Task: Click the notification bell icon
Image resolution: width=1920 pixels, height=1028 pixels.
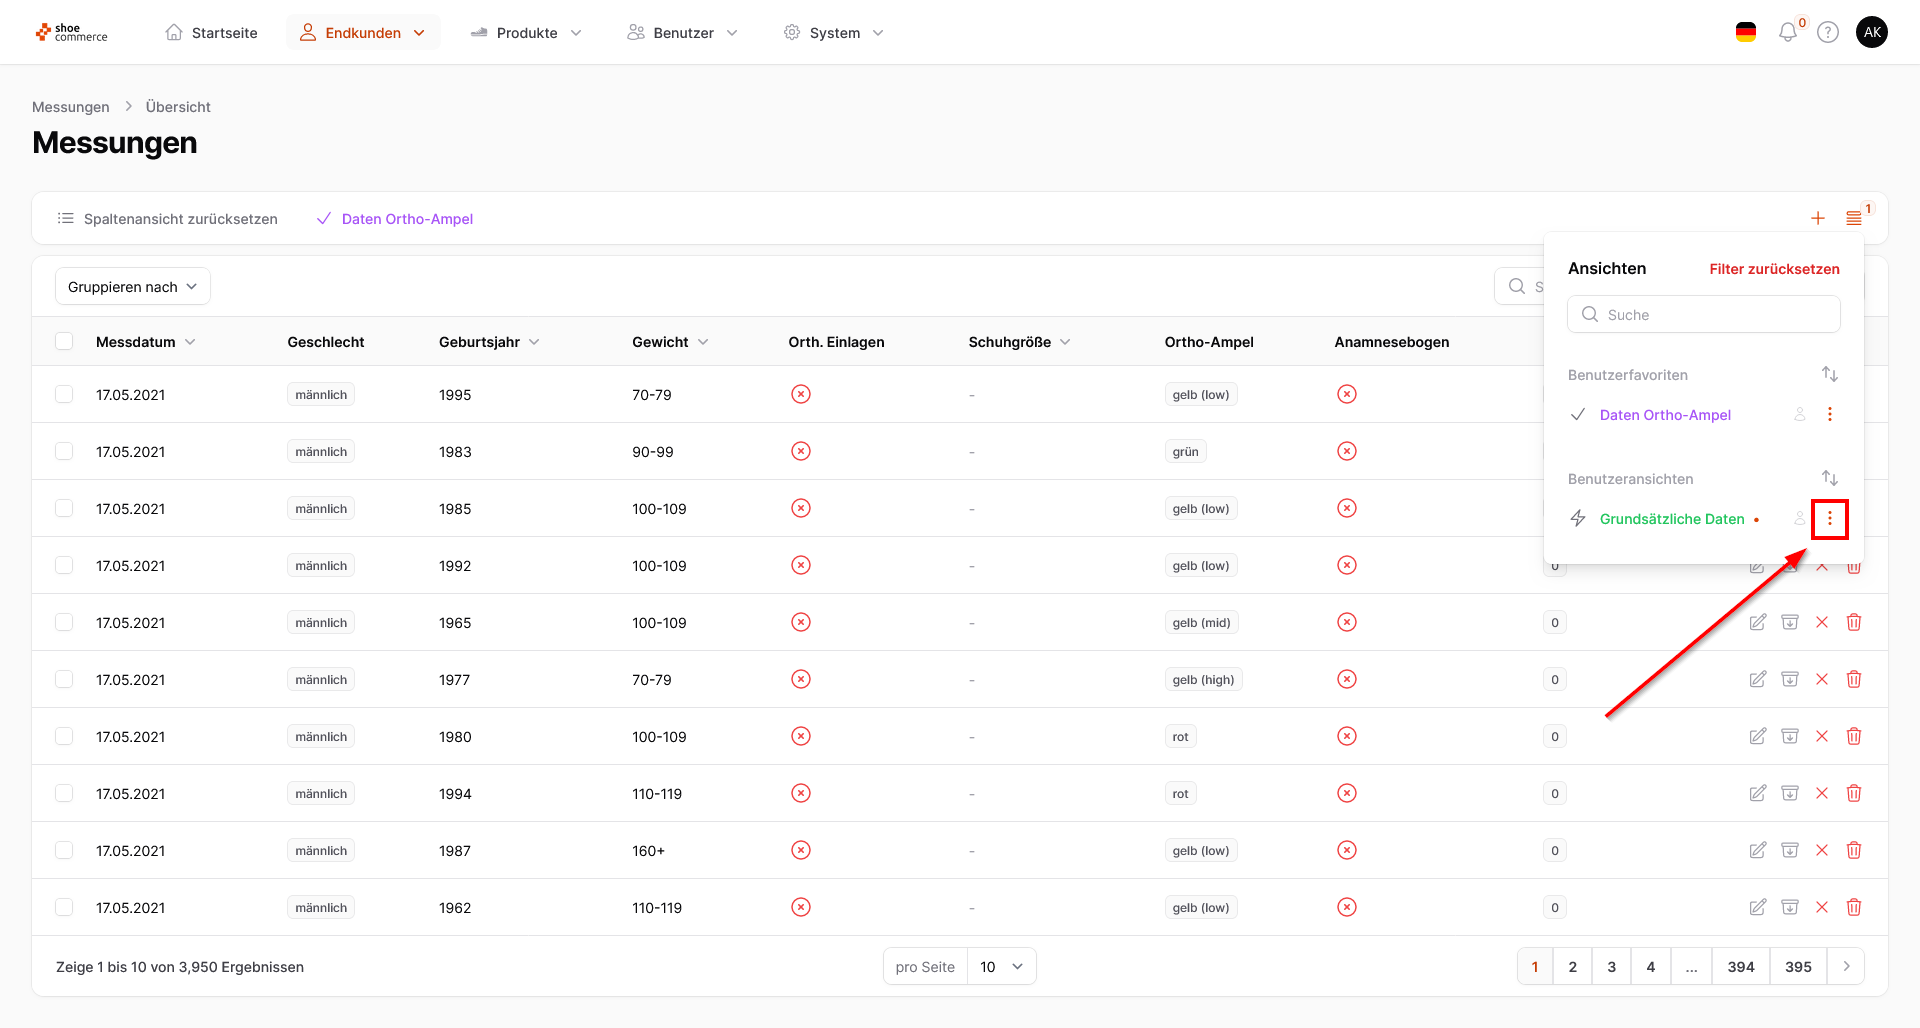Action: tap(1787, 33)
